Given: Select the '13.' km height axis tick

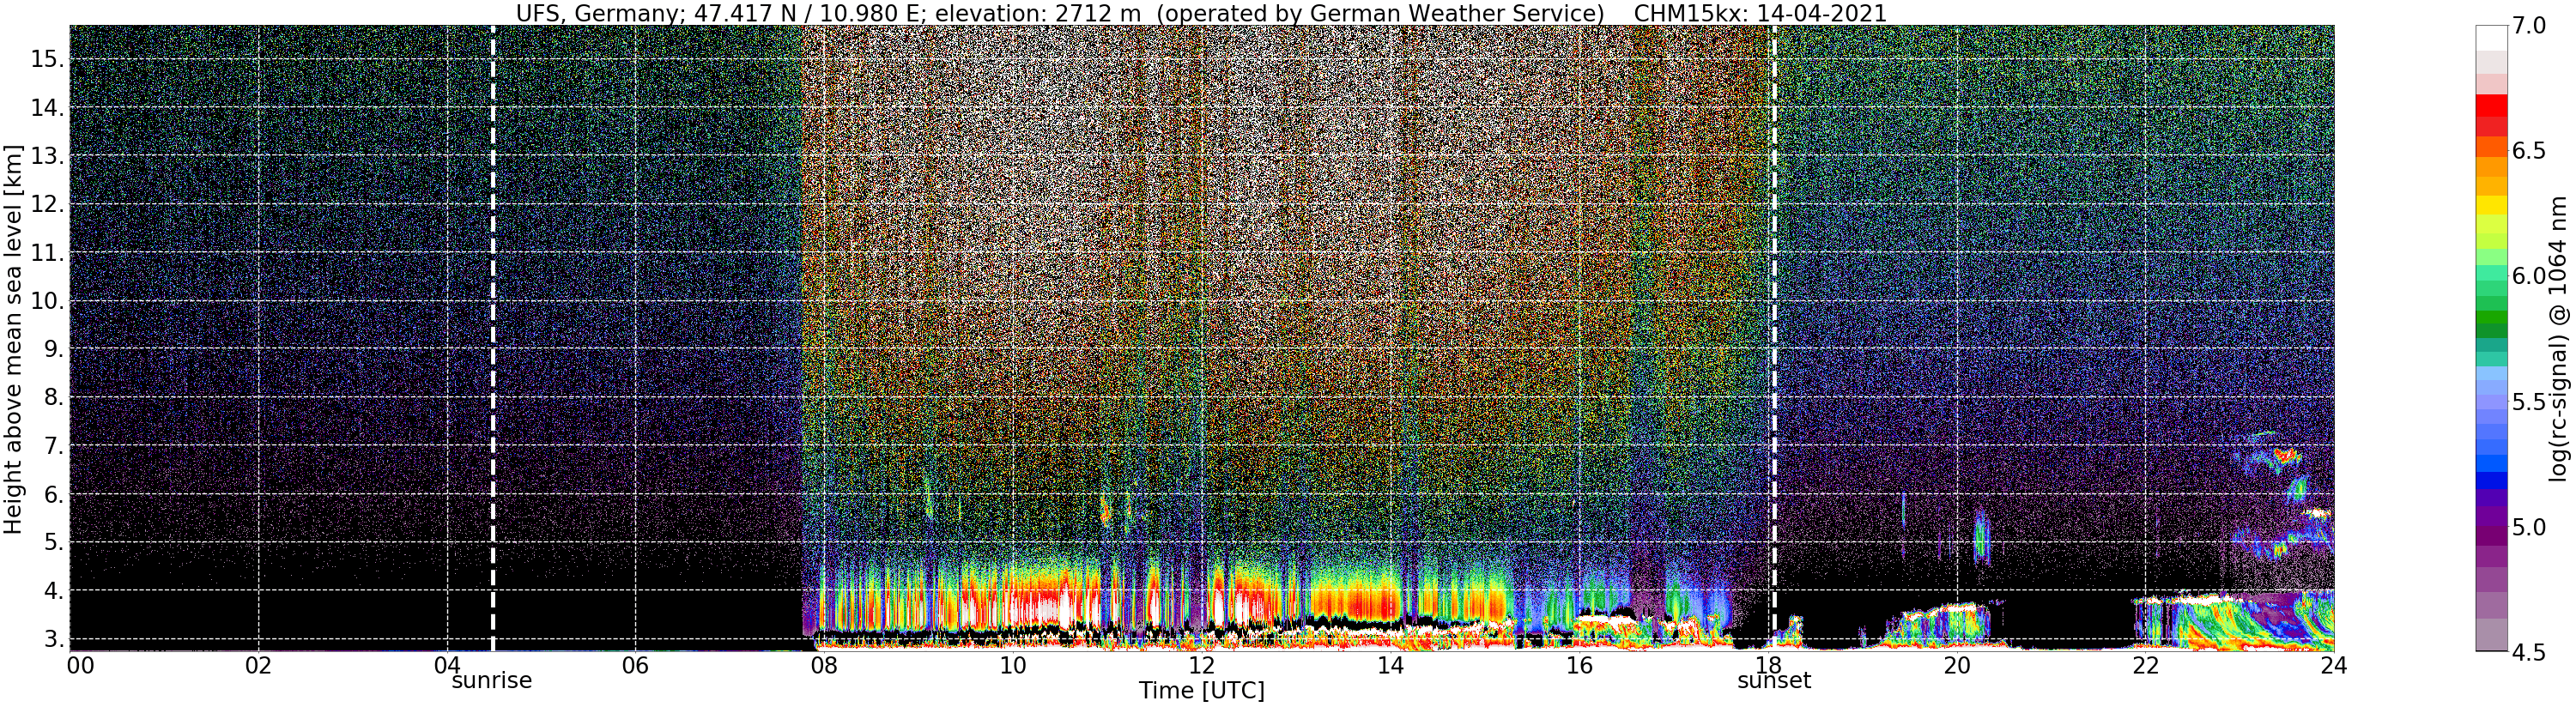Looking at the screenshot, I should click(x=47, y=156).
